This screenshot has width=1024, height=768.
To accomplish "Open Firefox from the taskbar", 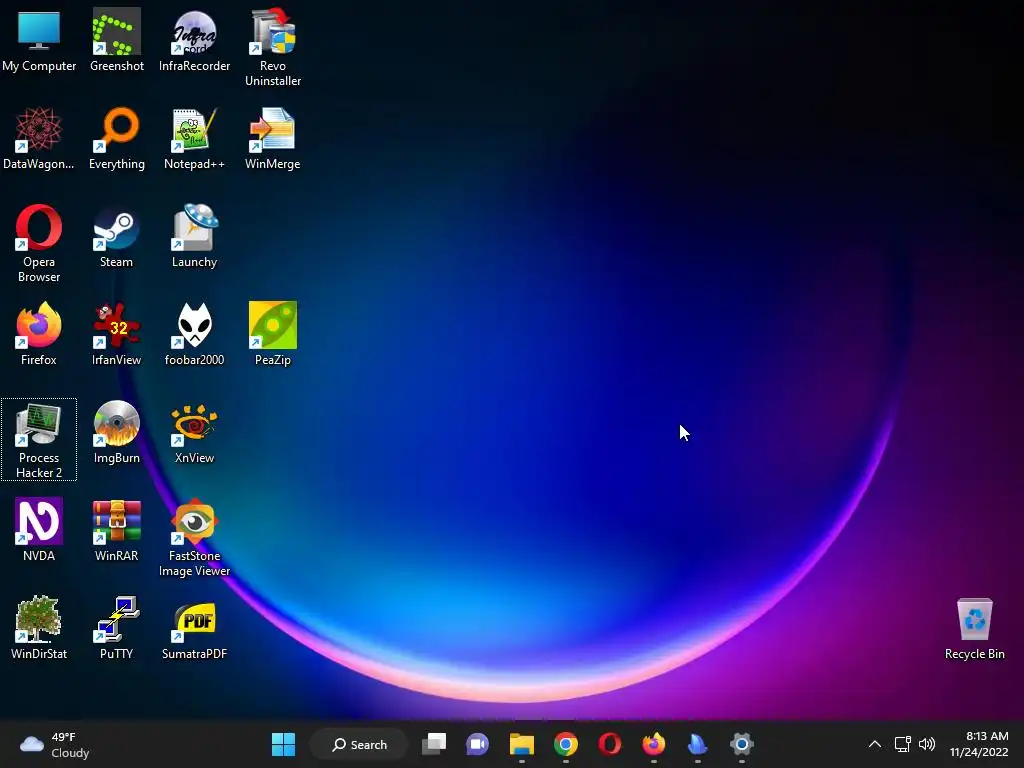I will point(654,744).
